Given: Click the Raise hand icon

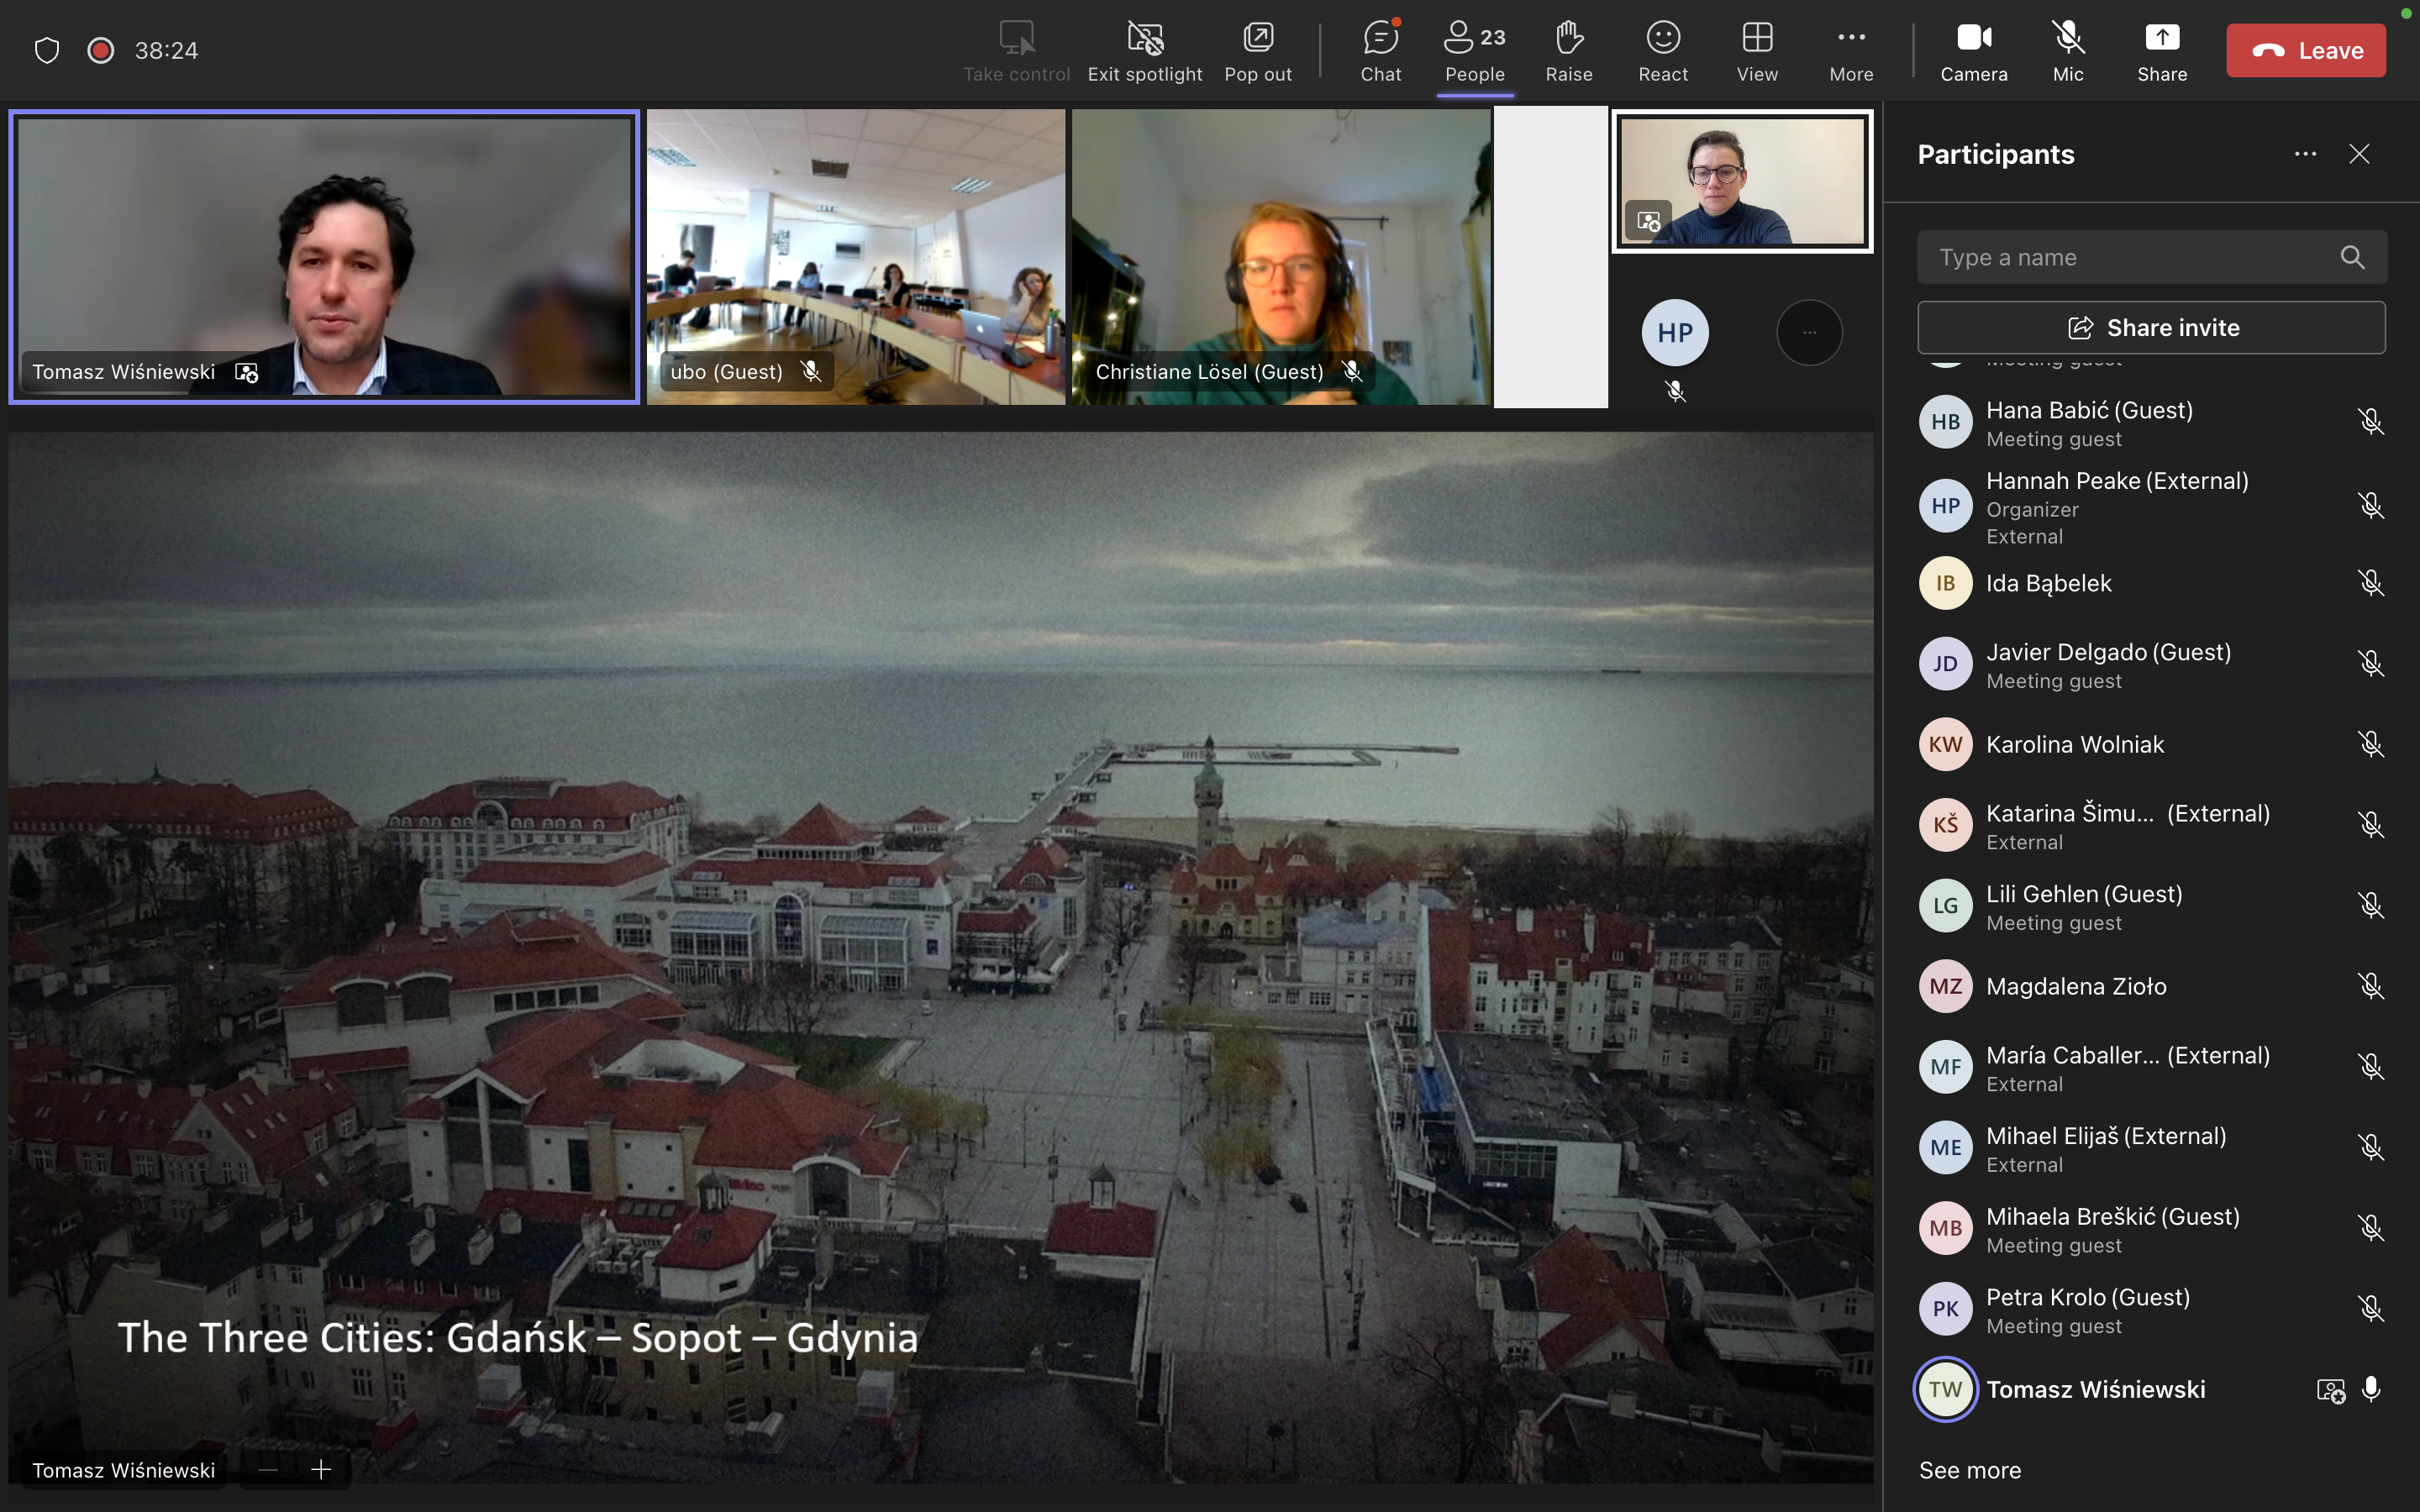Looking at the screenshot, I should click(1568, 50).
